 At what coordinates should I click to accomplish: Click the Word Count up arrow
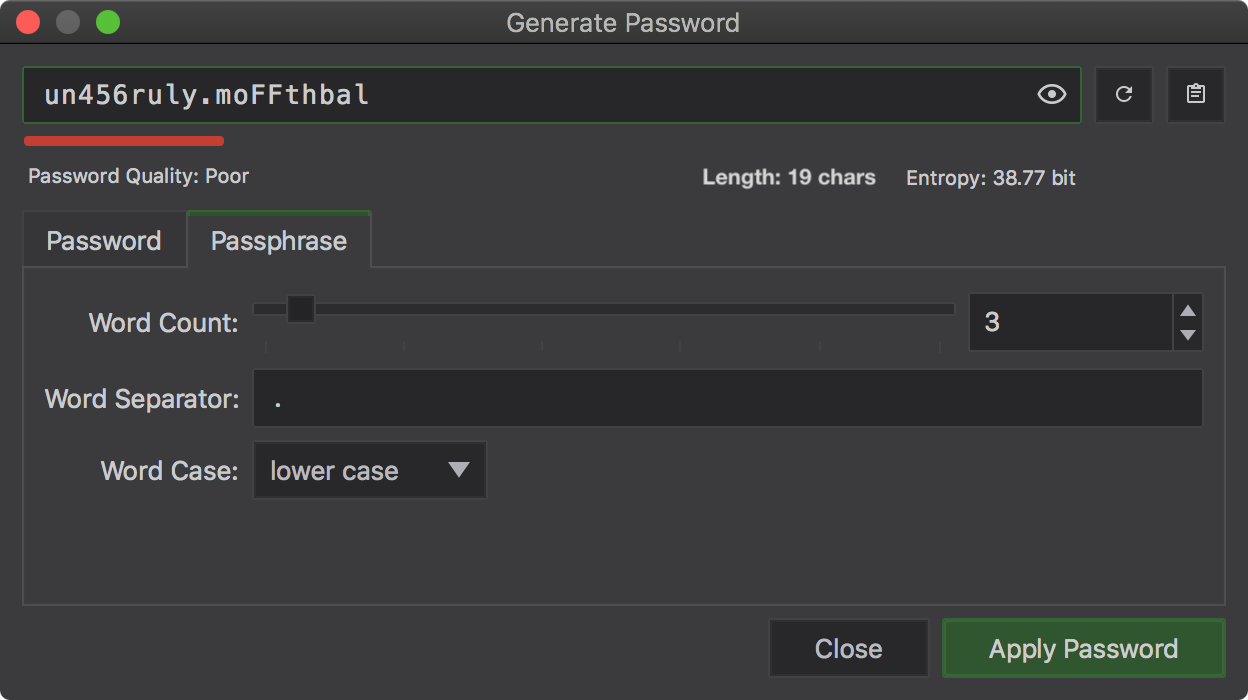click(1188, 311)
